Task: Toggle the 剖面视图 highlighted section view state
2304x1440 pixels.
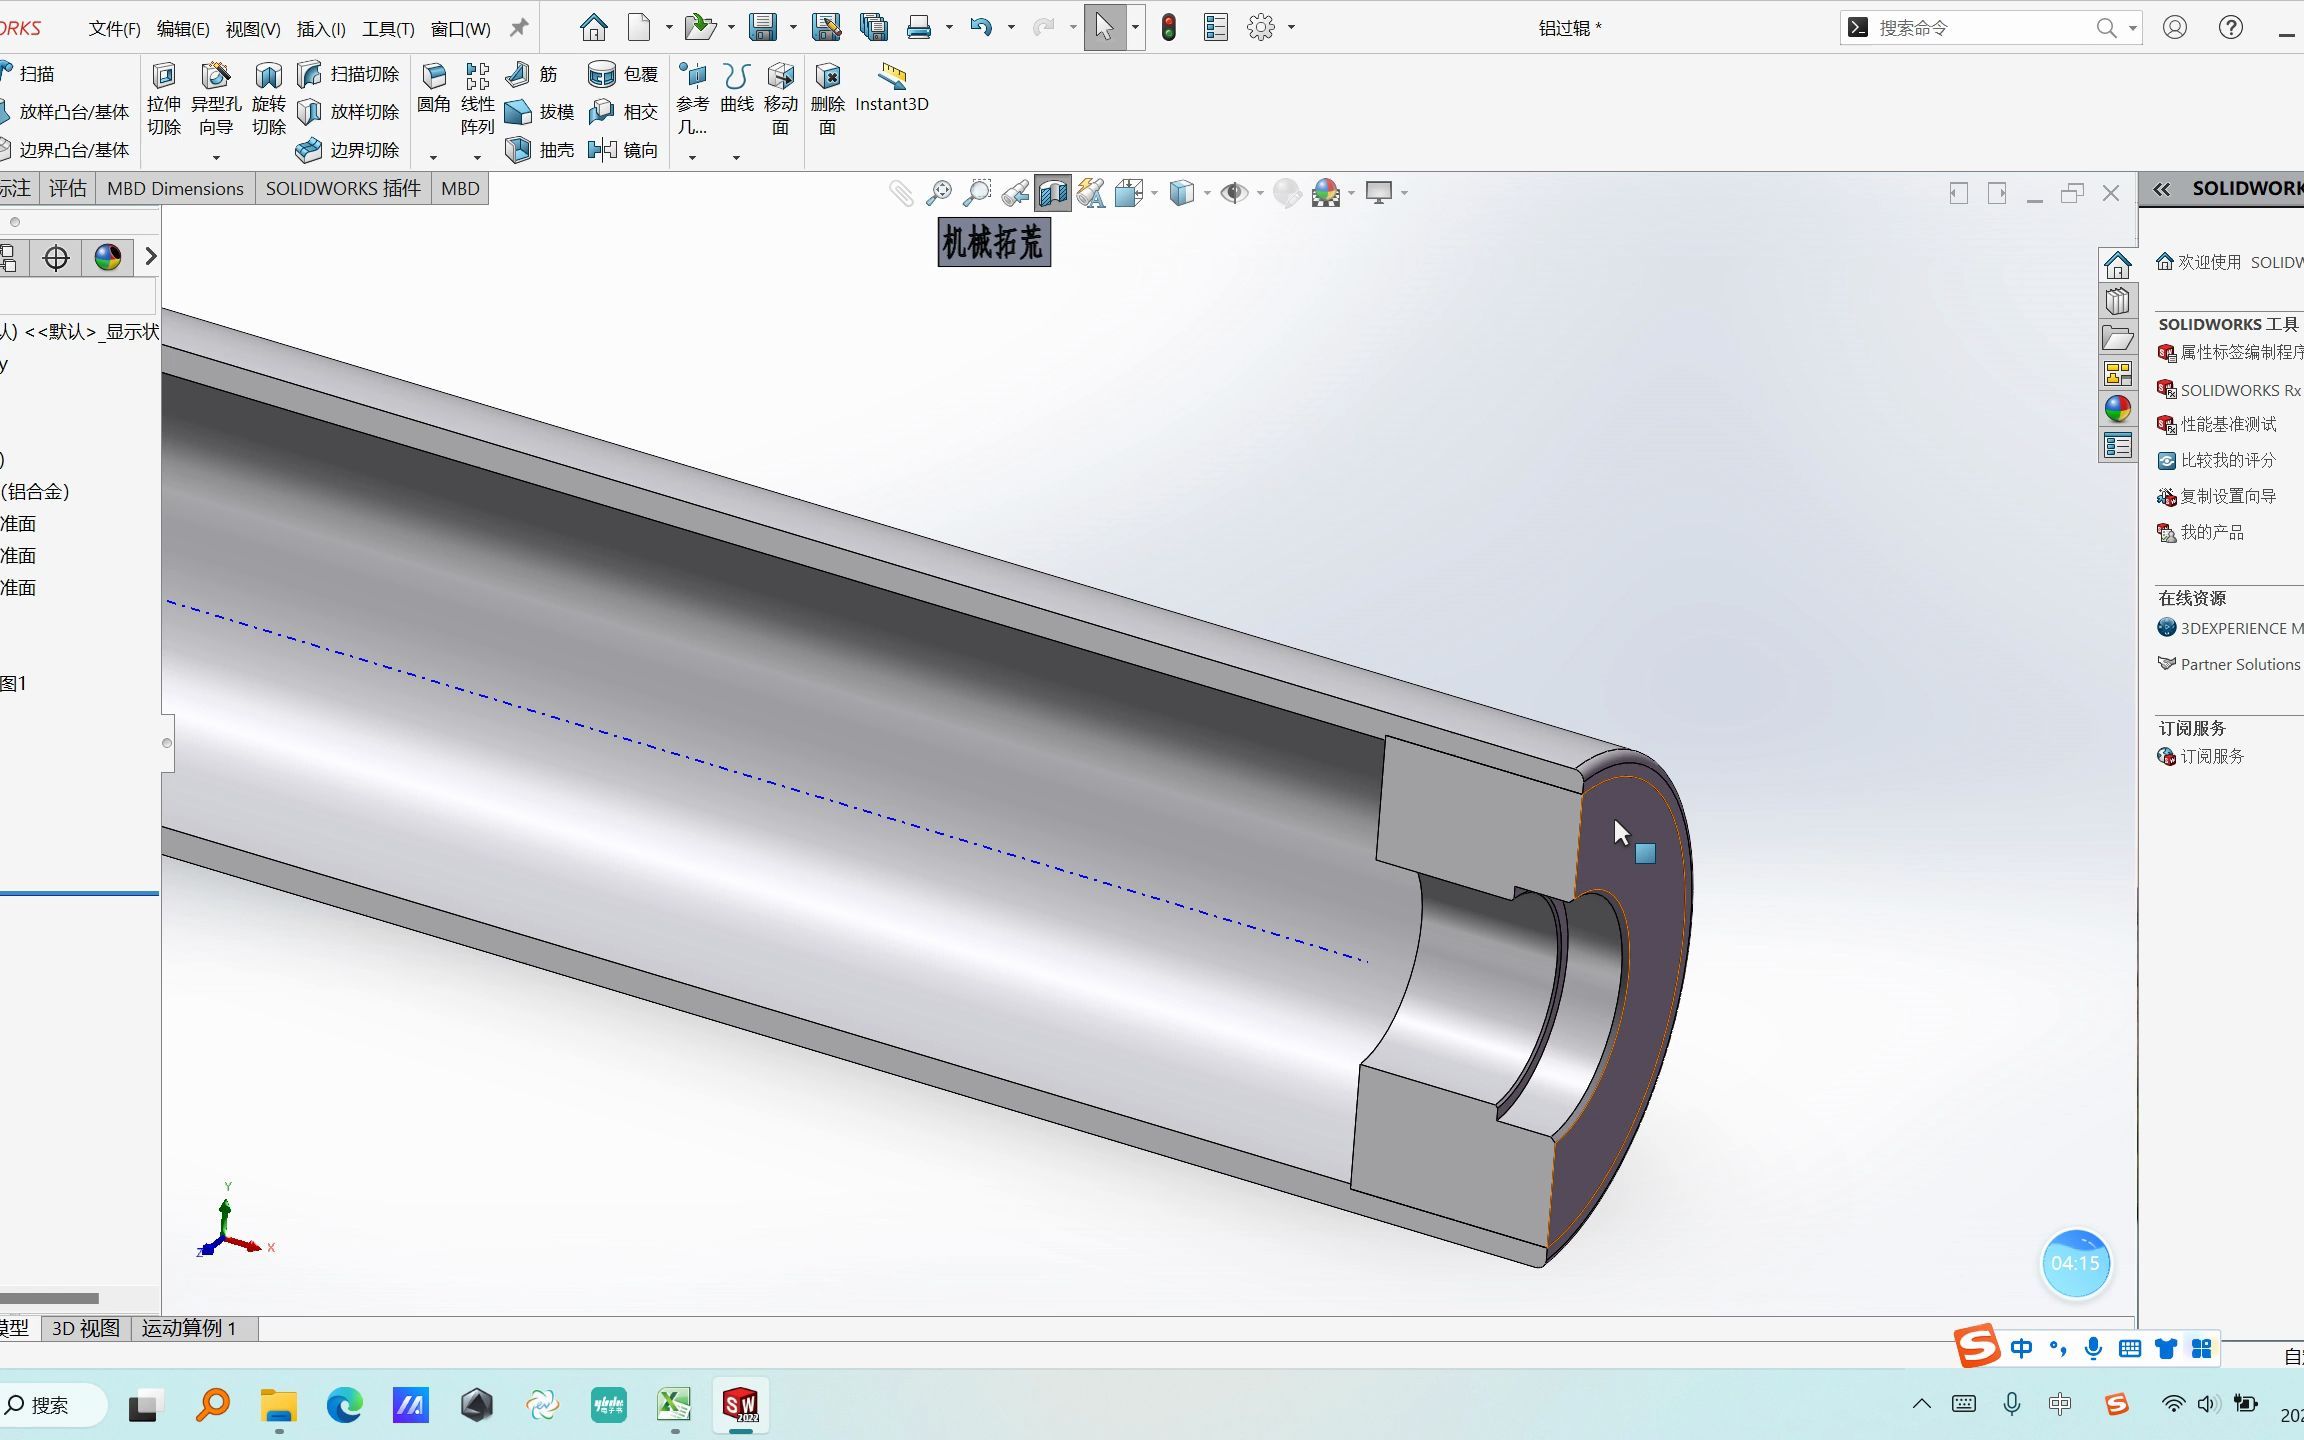Action: point(1051,193)
